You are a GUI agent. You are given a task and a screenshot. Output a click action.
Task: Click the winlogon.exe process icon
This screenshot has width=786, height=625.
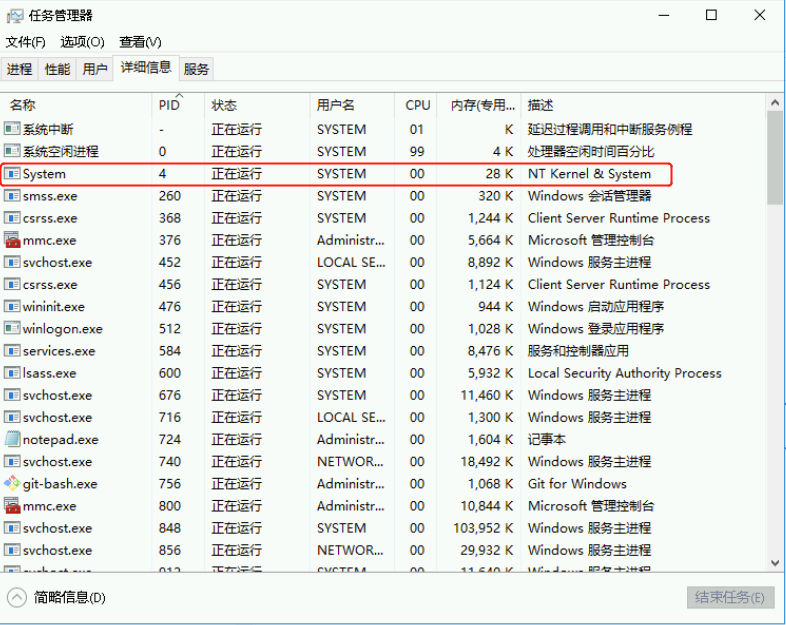click(x=12, y=329)
